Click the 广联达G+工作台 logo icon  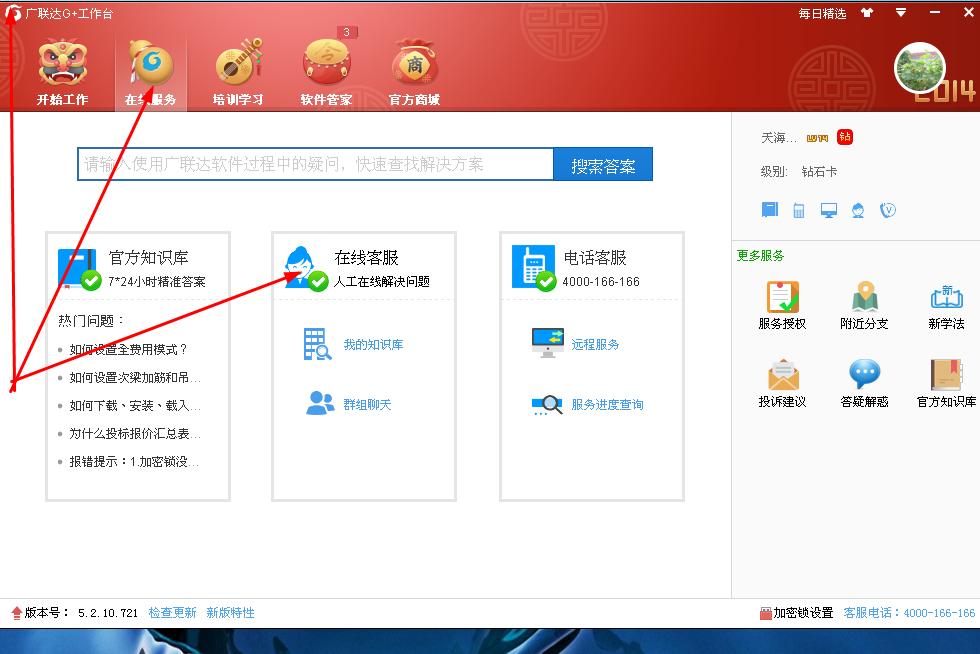[x=13, y=13]
